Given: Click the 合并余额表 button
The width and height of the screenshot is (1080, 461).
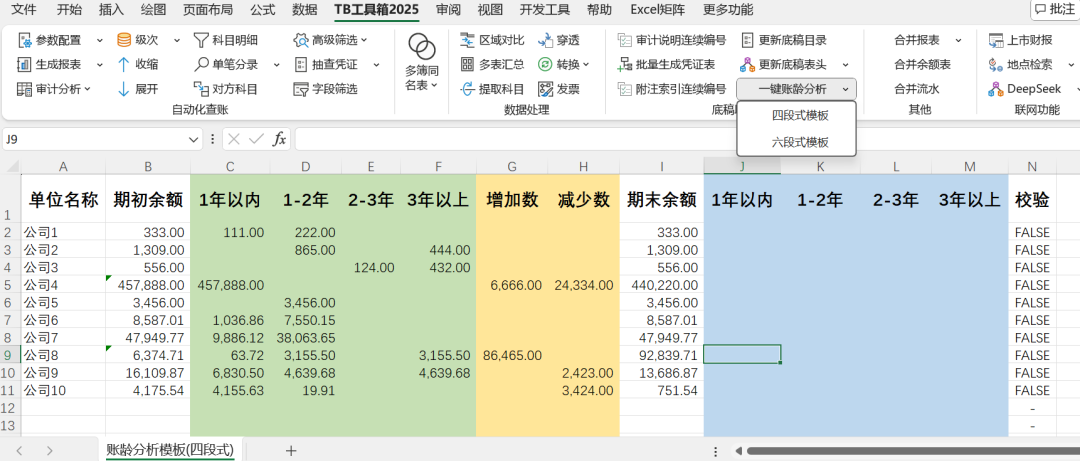Looking at the screenshot, I should coord(922,65).
